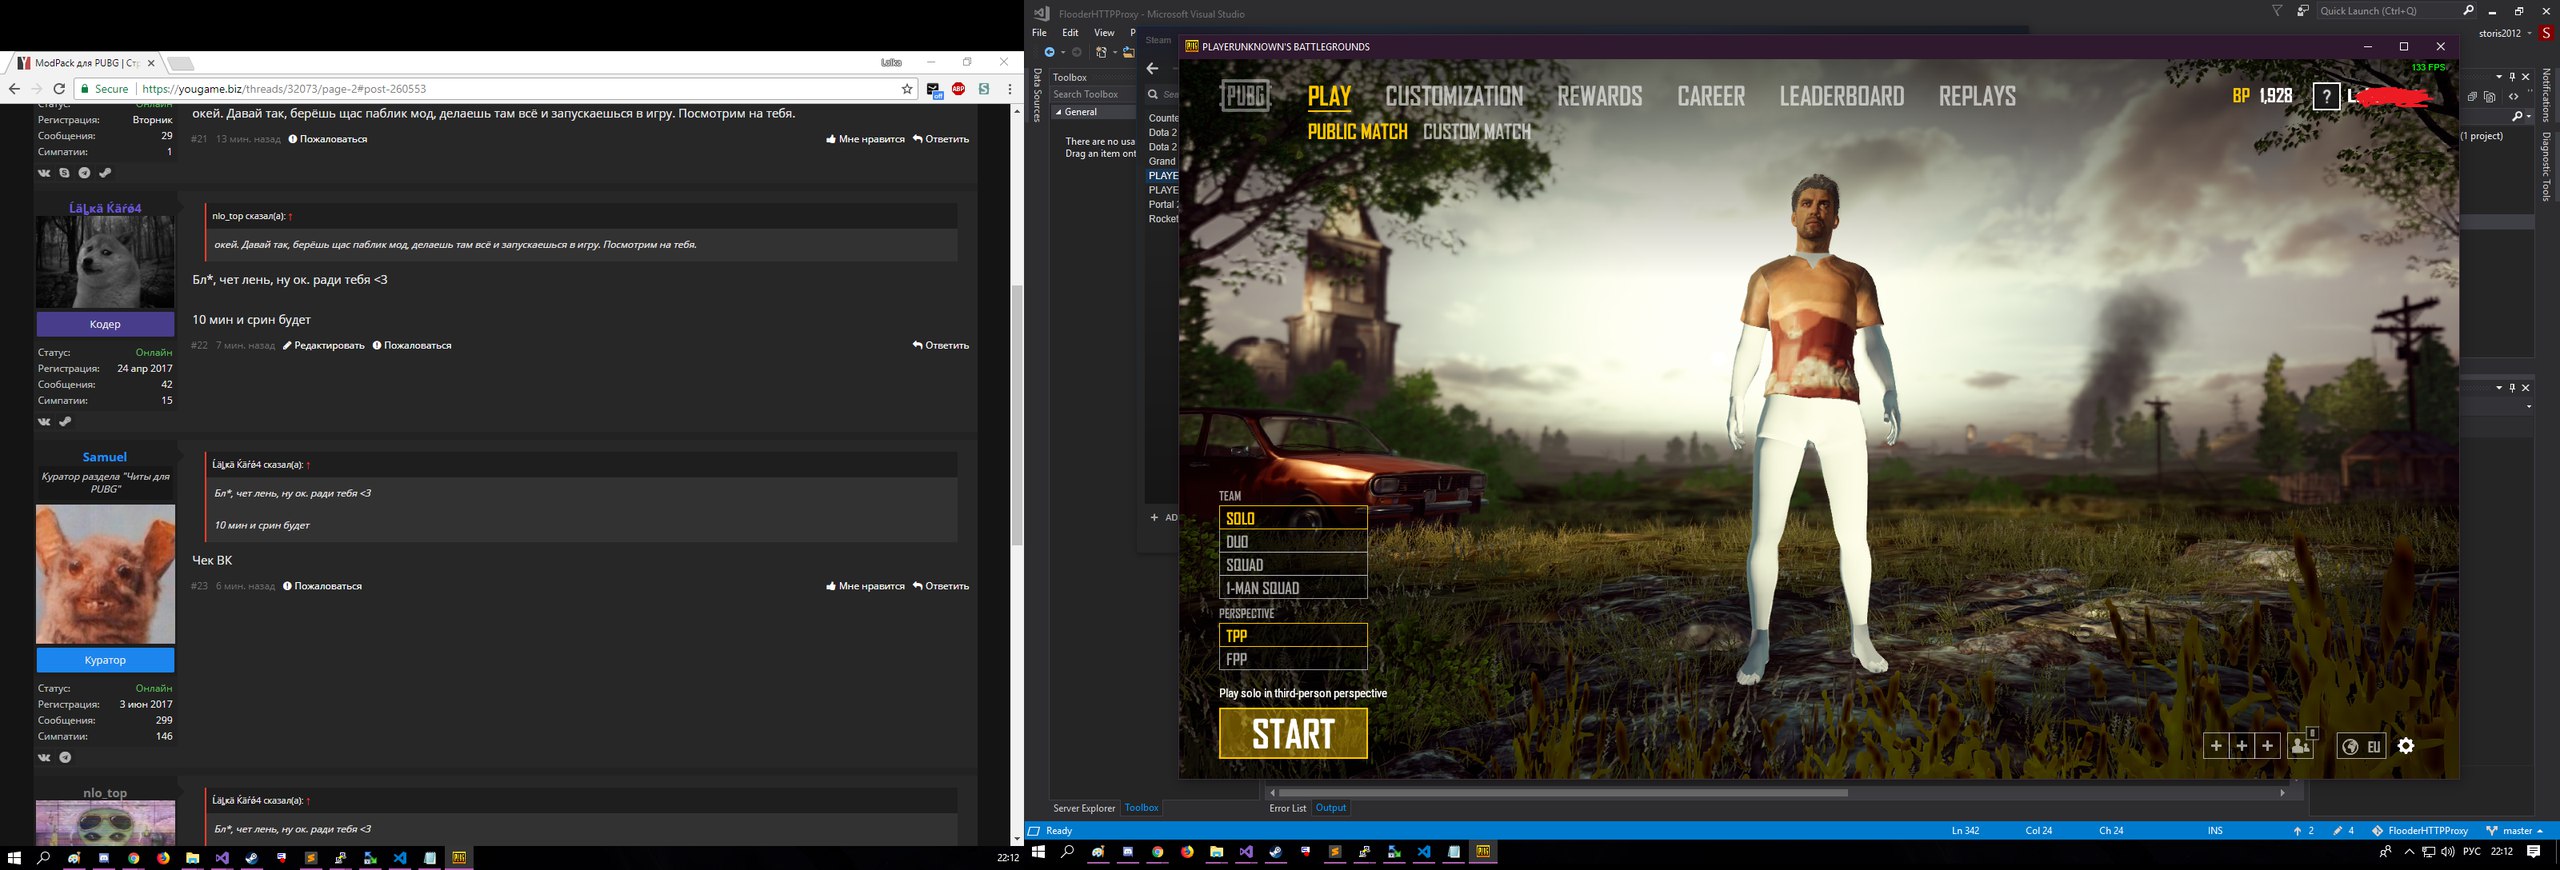Click the yellow START button
This screenshot has height=870, width=2560.
coord(1293,734)
